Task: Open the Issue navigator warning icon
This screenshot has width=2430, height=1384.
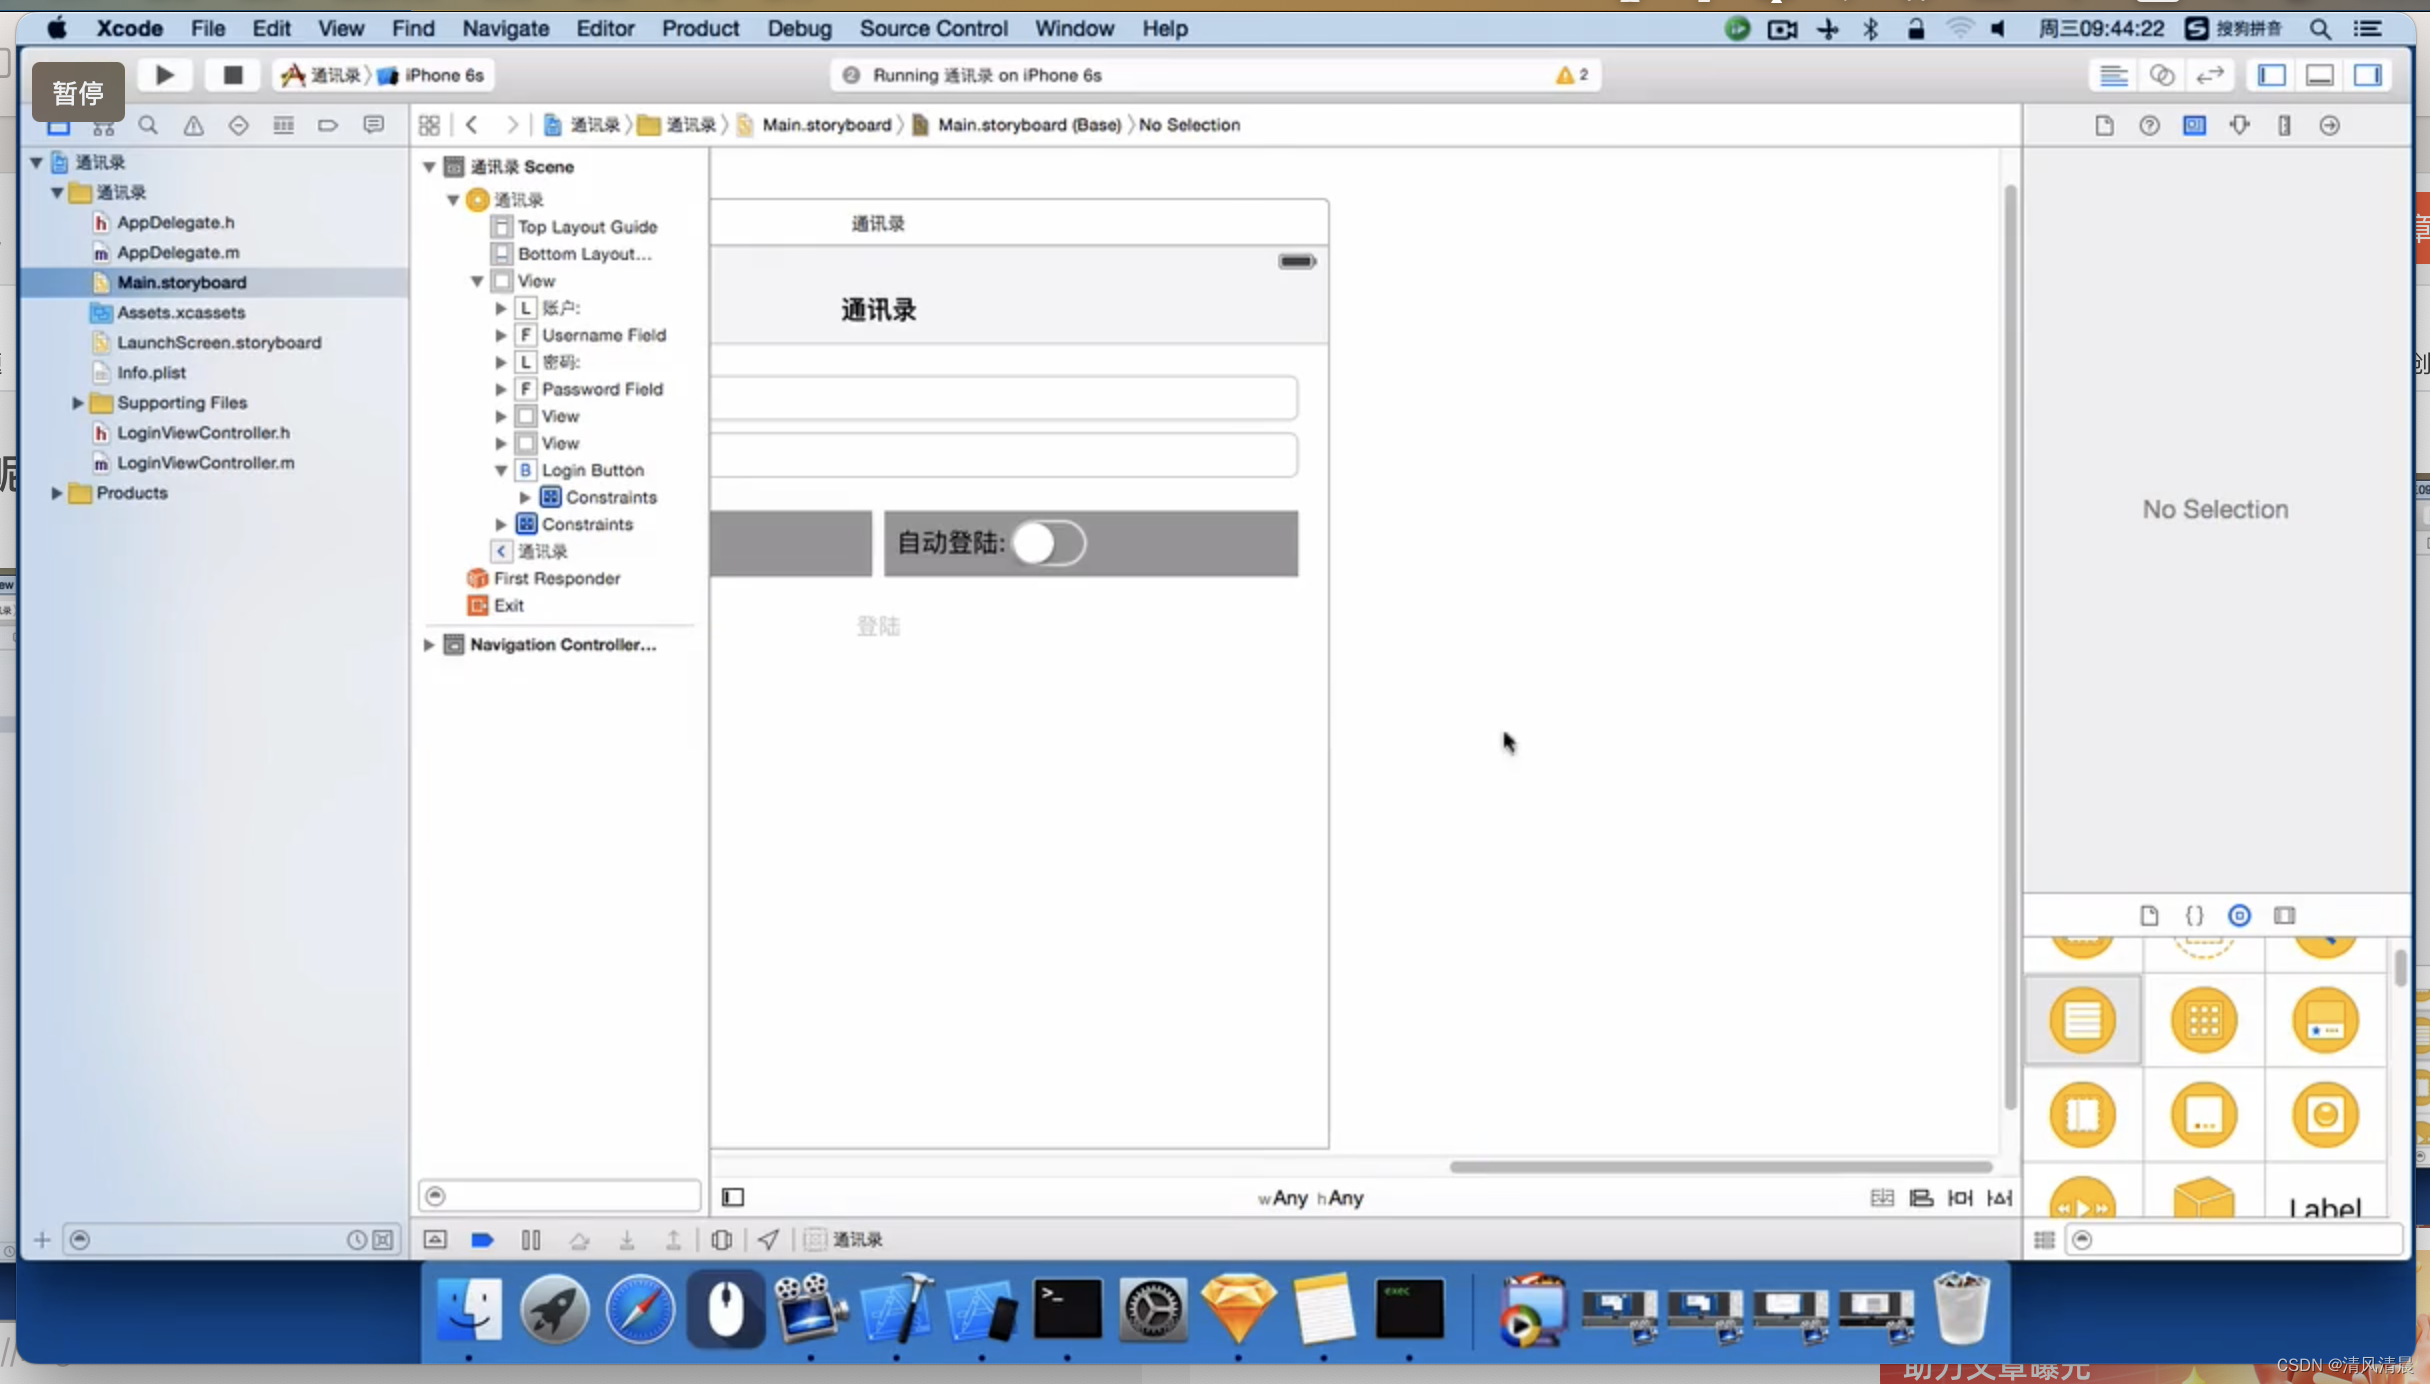Action: (193, 126)
